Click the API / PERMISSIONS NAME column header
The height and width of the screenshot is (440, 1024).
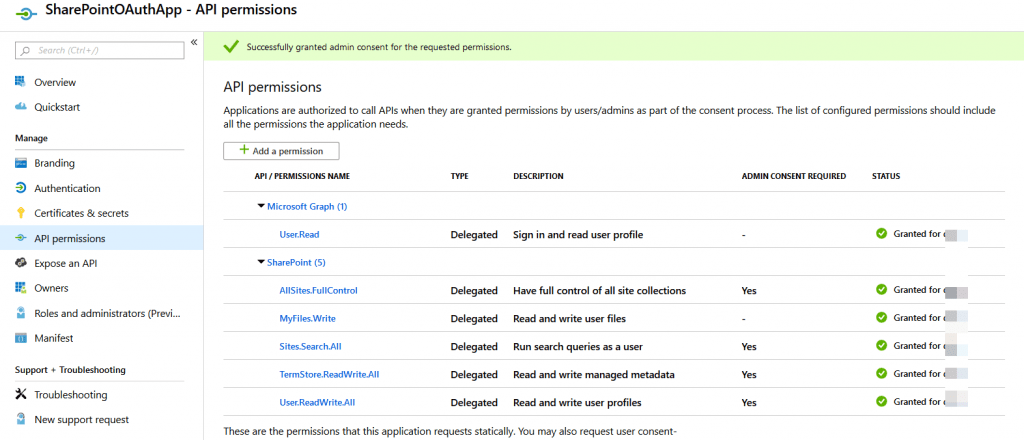point(302,176)
